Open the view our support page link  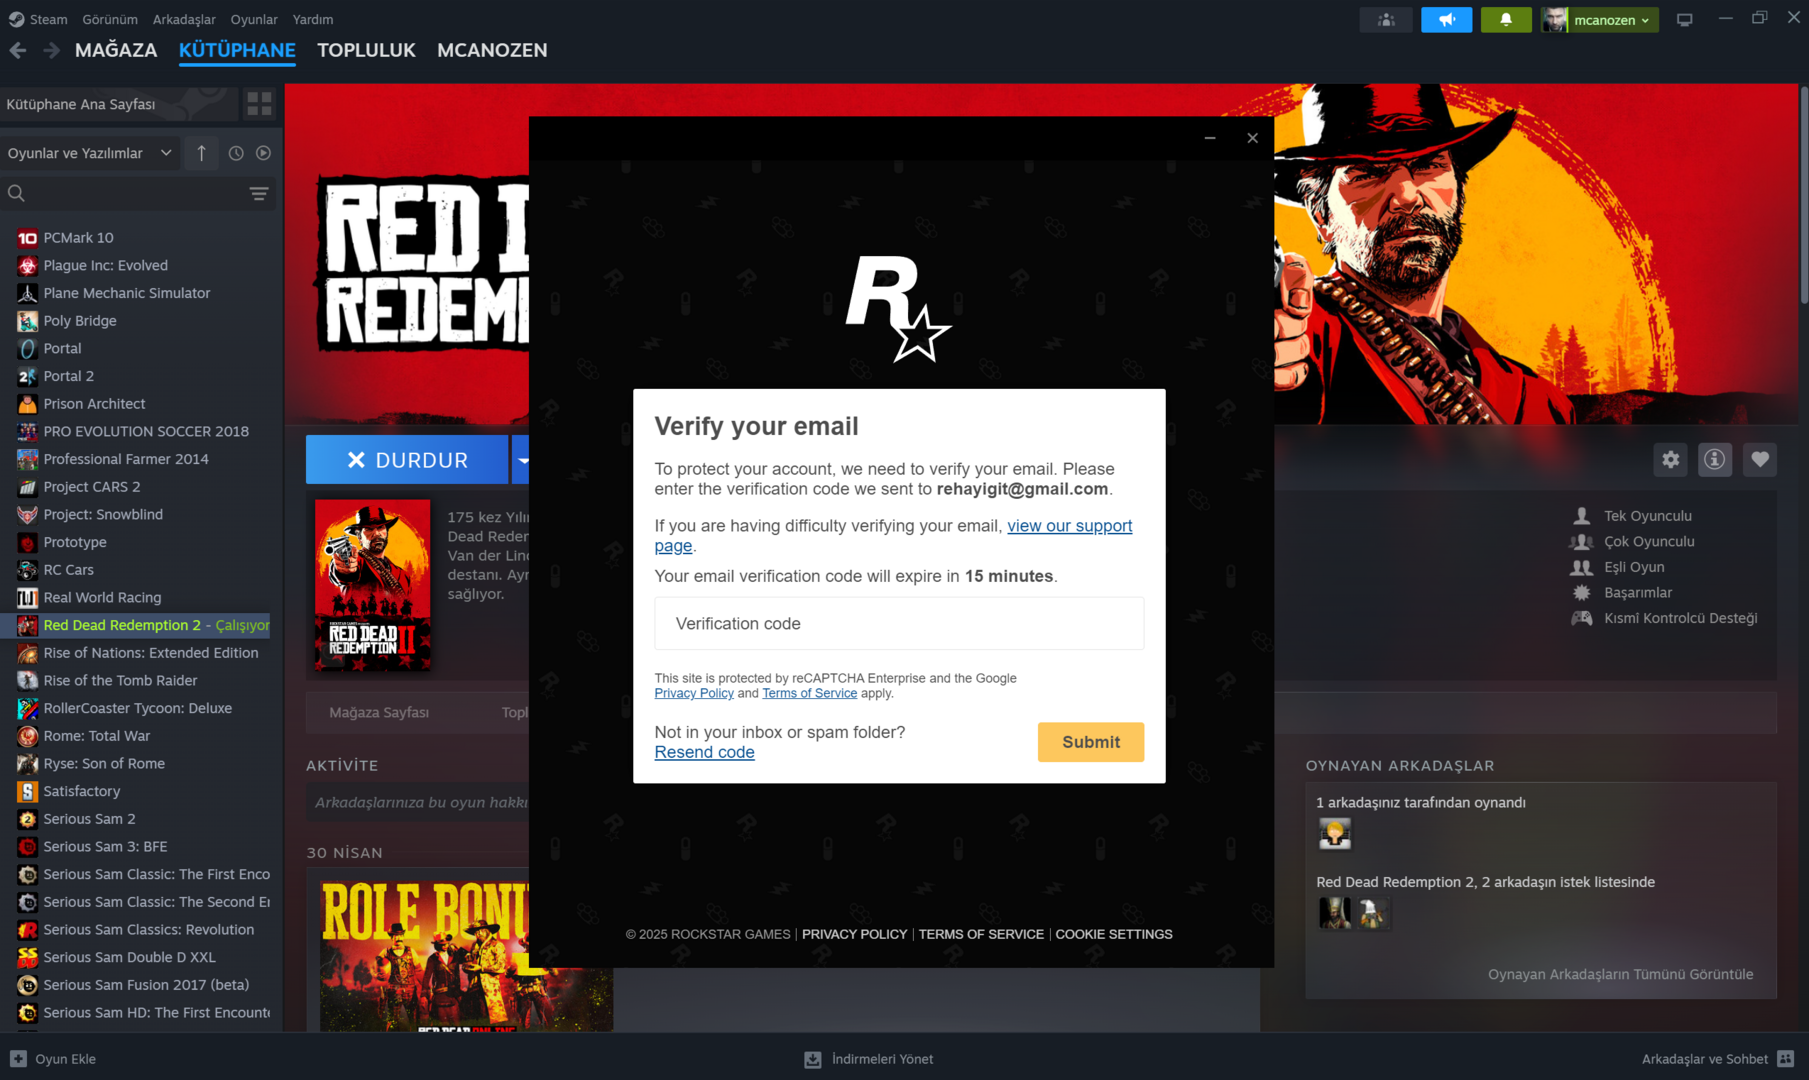tap(1069, 526)
